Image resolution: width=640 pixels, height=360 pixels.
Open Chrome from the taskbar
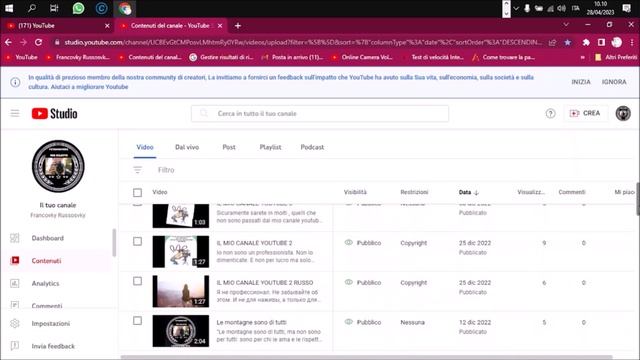(x=125, y=8)
